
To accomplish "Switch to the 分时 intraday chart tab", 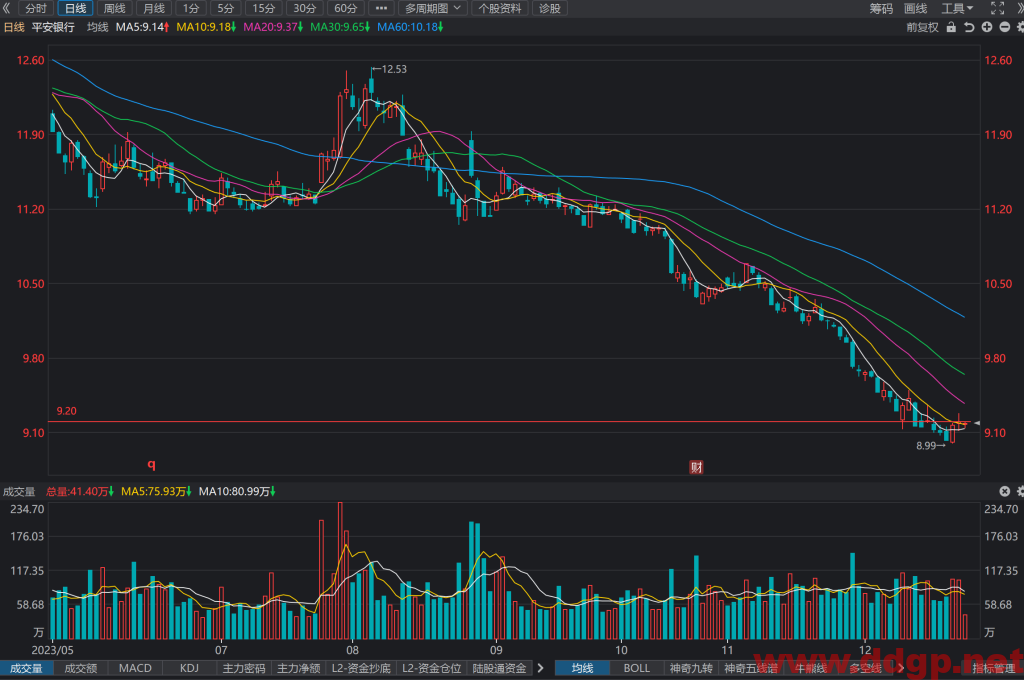I will (36, 8).
